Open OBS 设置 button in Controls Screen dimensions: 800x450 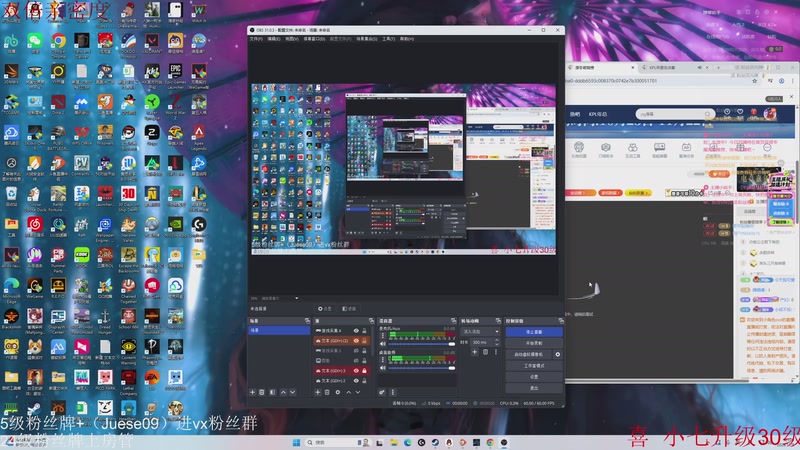(534, 377)
